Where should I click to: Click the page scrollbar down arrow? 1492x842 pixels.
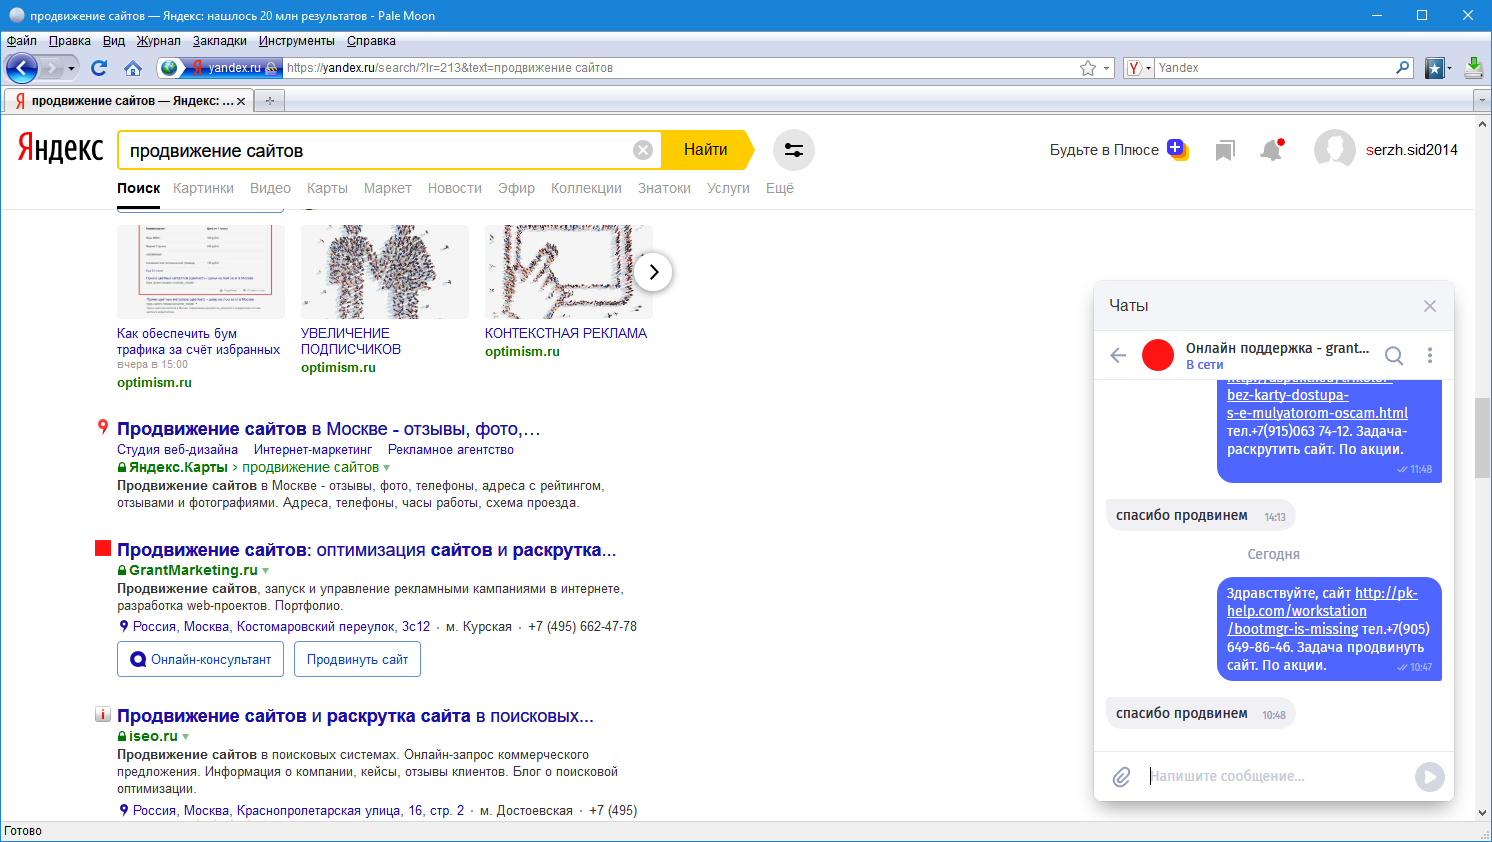point(1483,813)
